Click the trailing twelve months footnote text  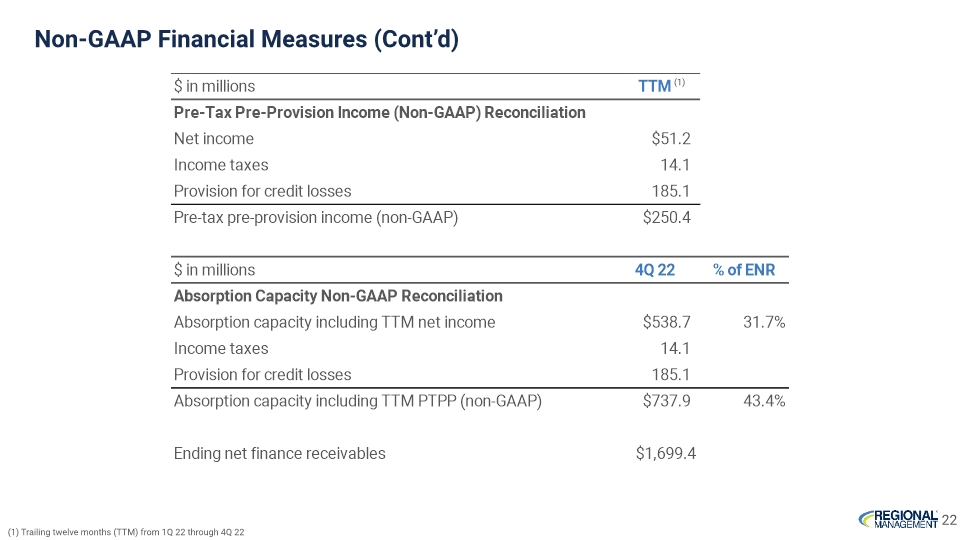(126, 532)
